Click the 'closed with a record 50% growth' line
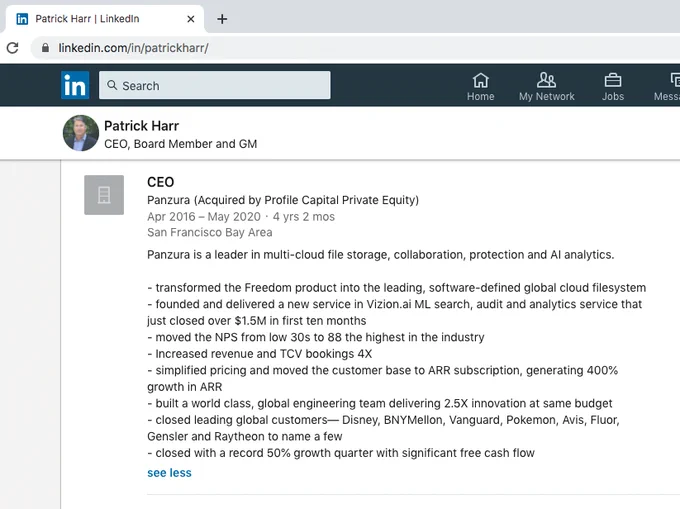The width and height of the screenshot is (680, 509). pos(341,453)
